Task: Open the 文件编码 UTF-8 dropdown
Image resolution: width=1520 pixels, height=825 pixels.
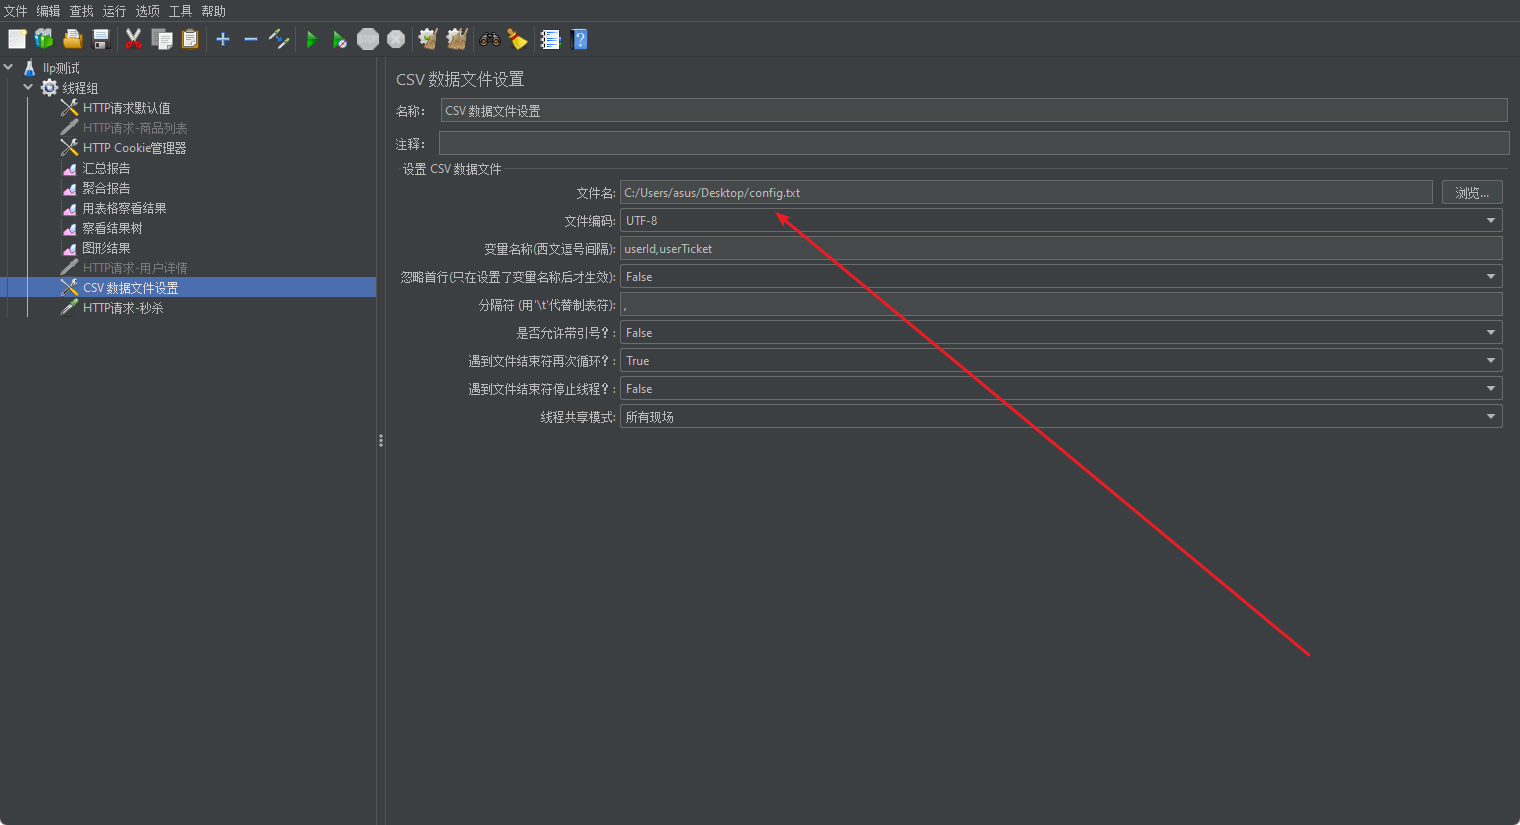Action: click(x=1061, y=221)
